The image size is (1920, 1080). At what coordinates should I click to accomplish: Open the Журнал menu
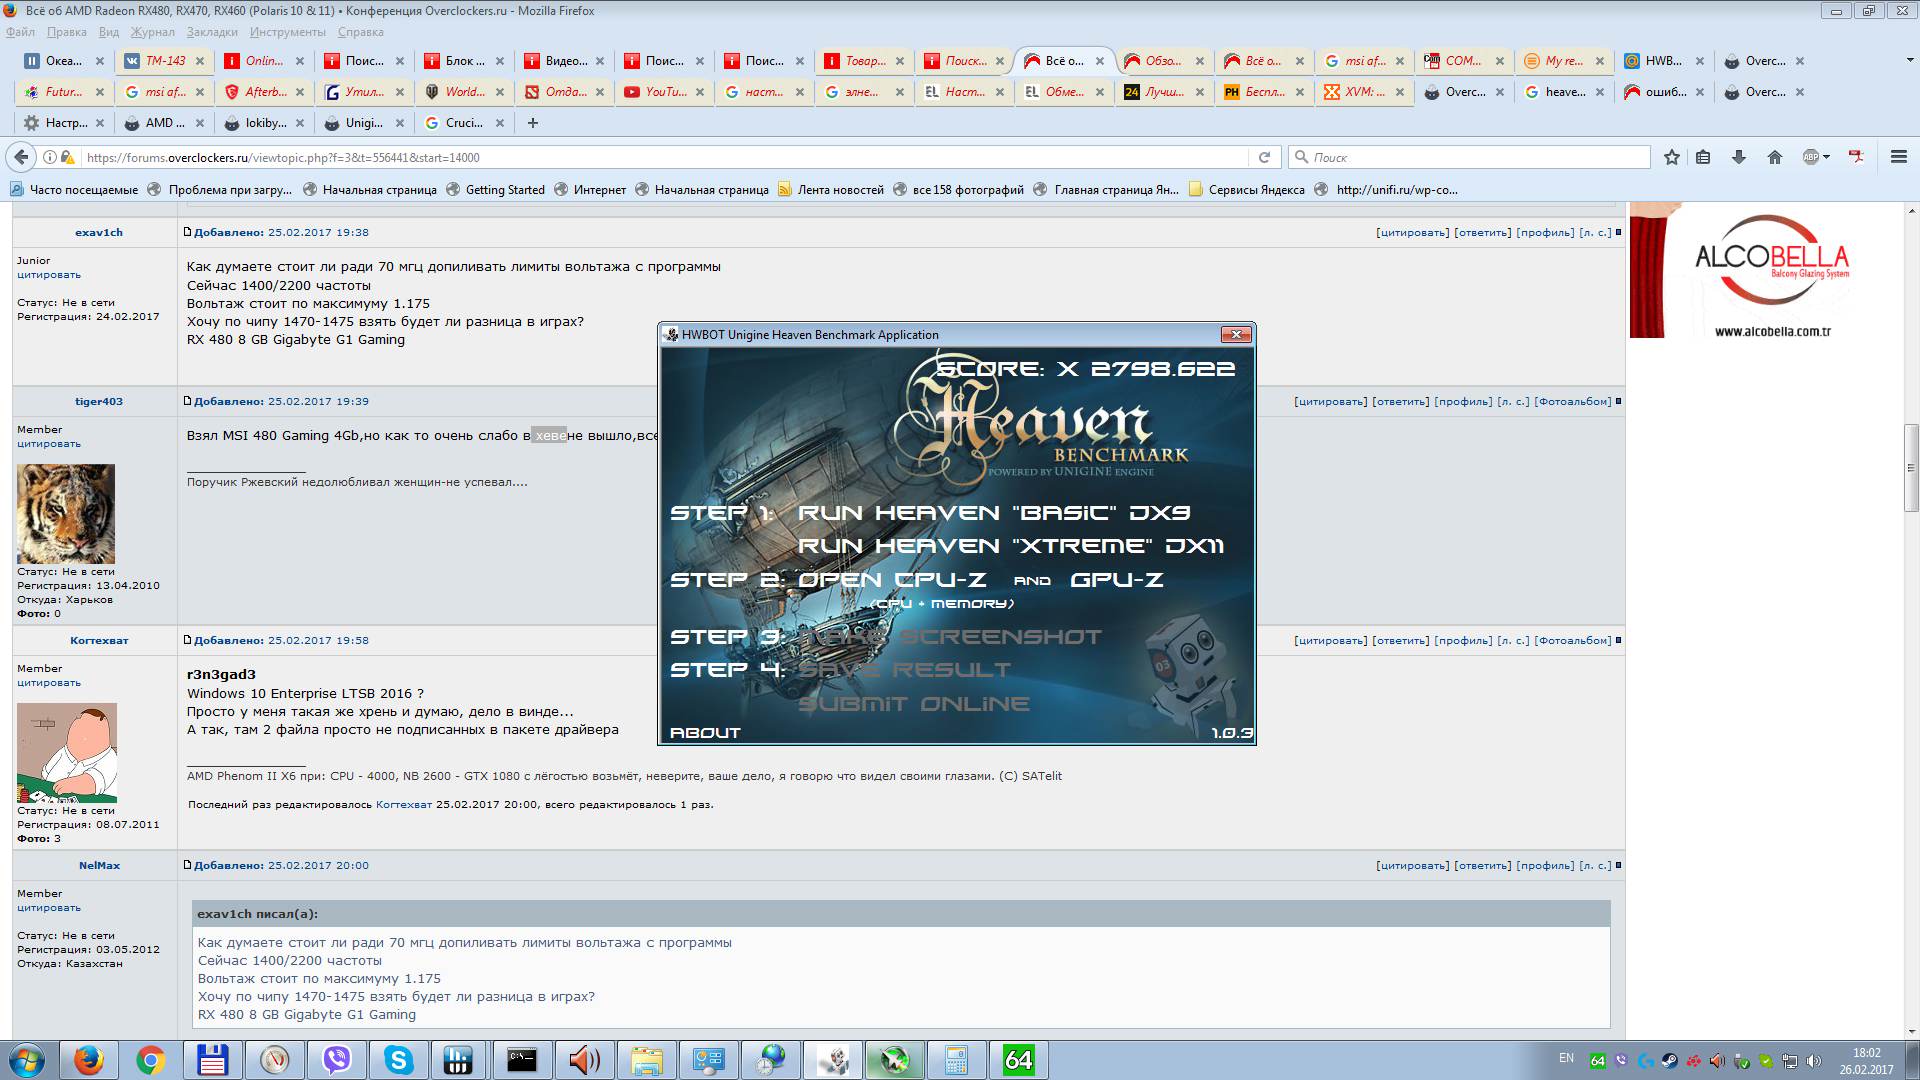click(x=152, y=32)
